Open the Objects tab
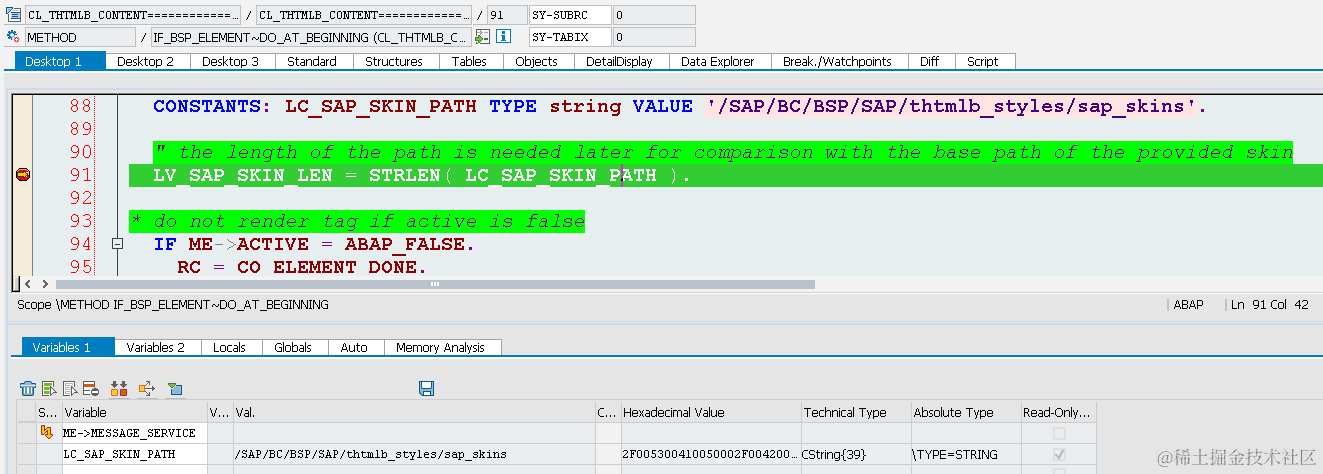This screenshot has height=474, width=1323. [x=537, y=61]
